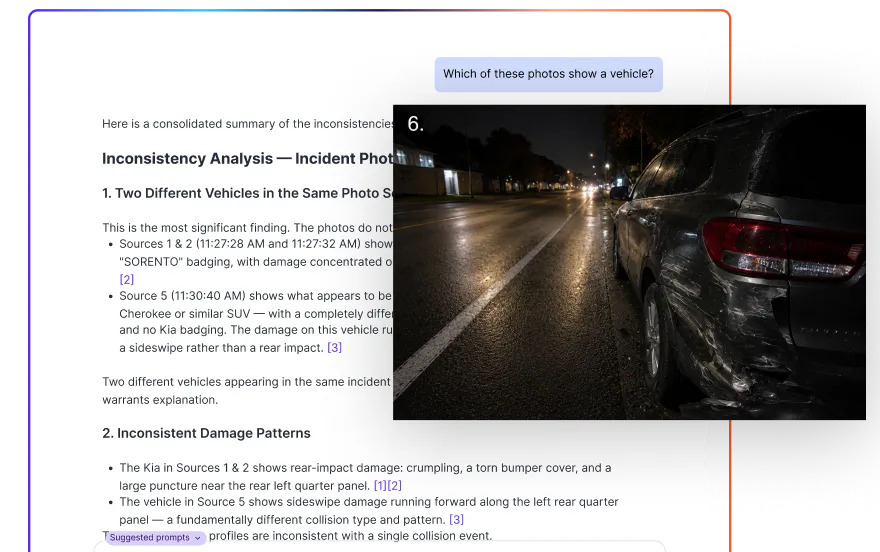Click the 'Here is a consolidated summary' intro line

[248, 124]
